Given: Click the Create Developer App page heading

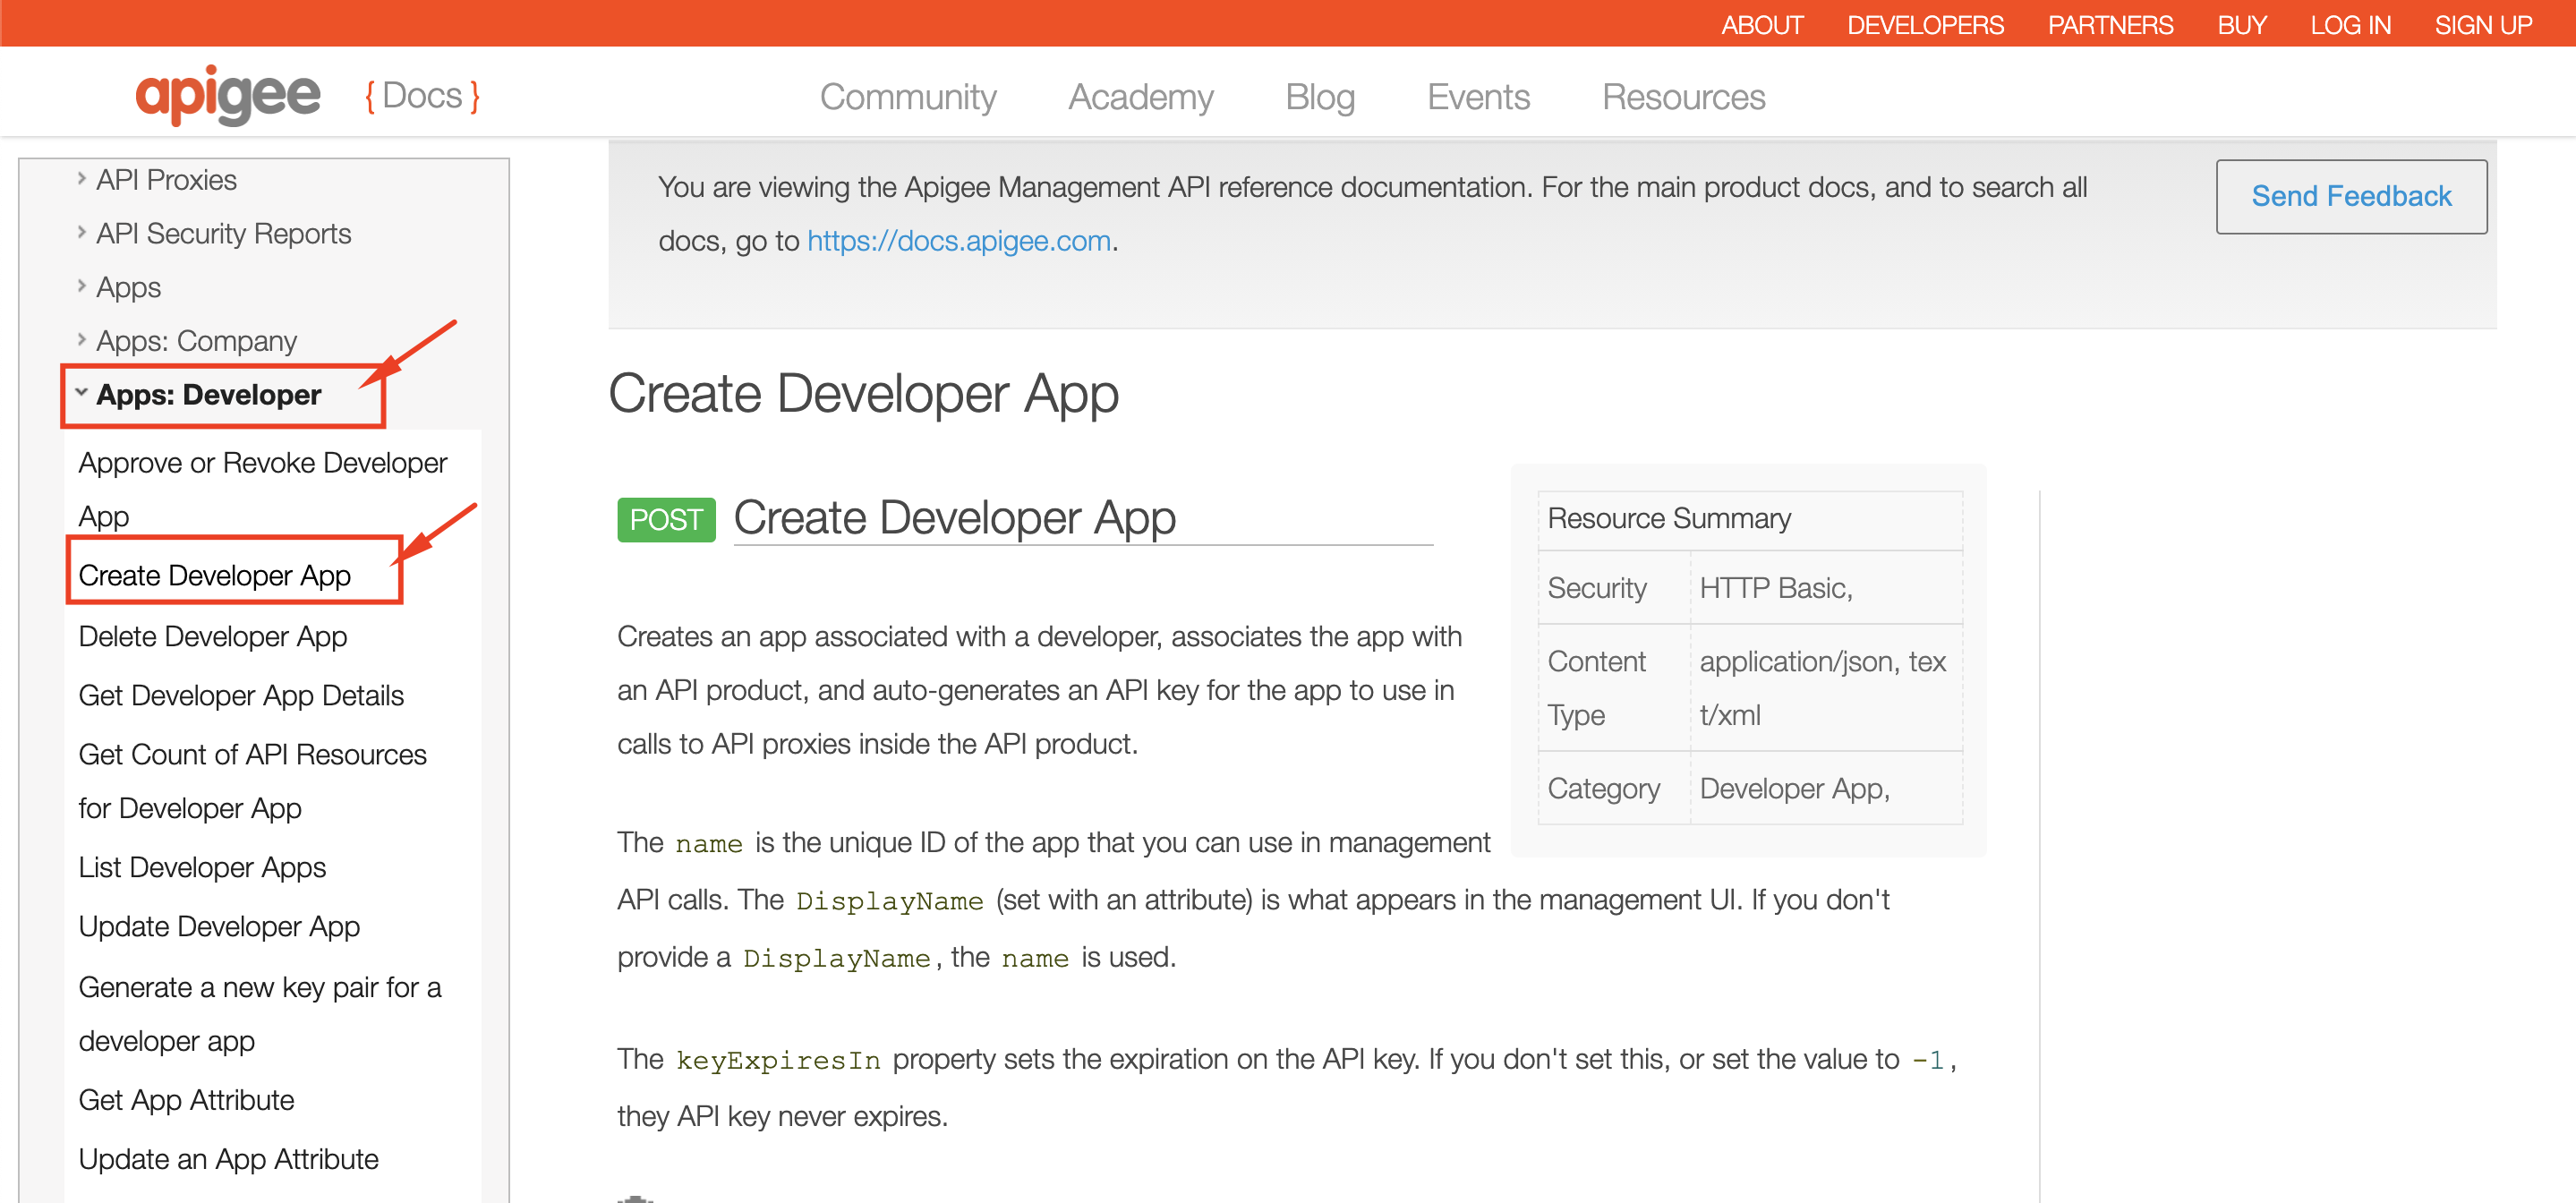Looking at the screenshot, I should tap(863, 393).
